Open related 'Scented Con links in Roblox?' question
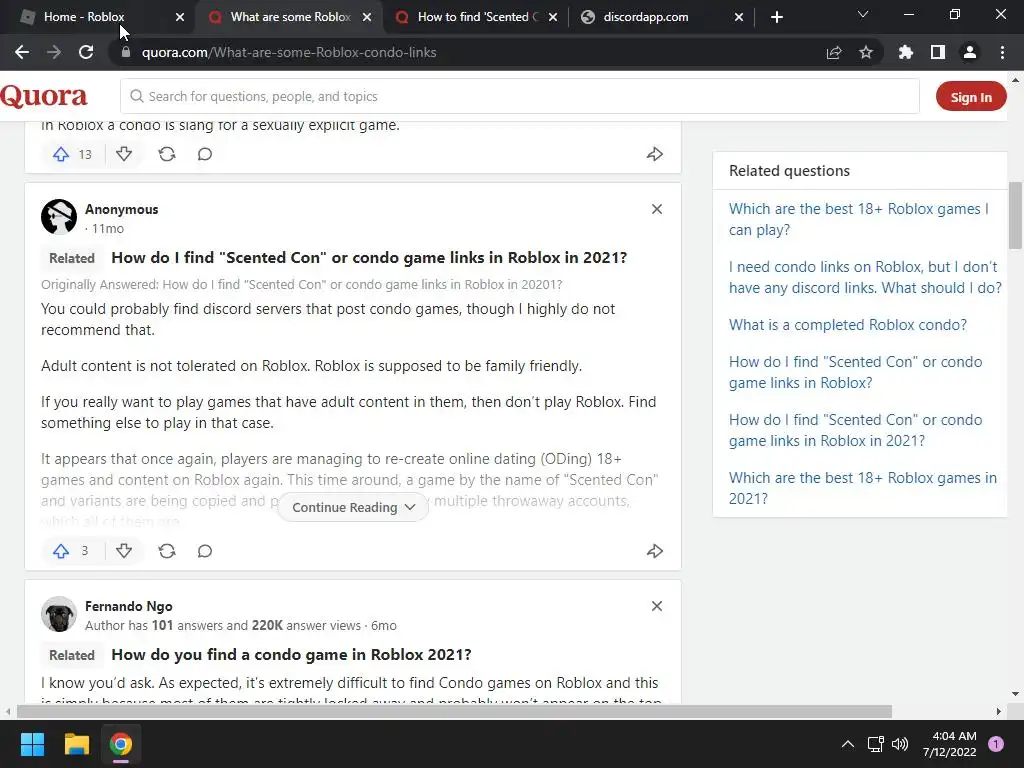Screen dimensions: 1024x768 tap(855, 372)
